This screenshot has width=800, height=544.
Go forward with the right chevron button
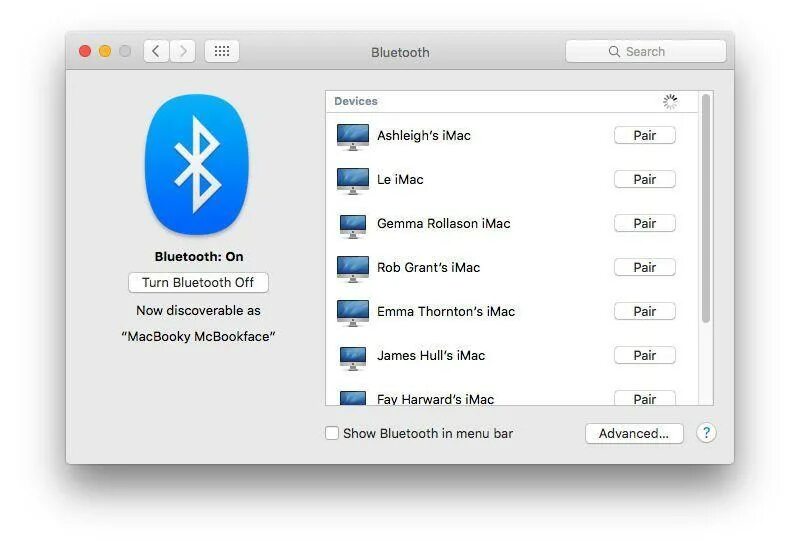(183, 51)
